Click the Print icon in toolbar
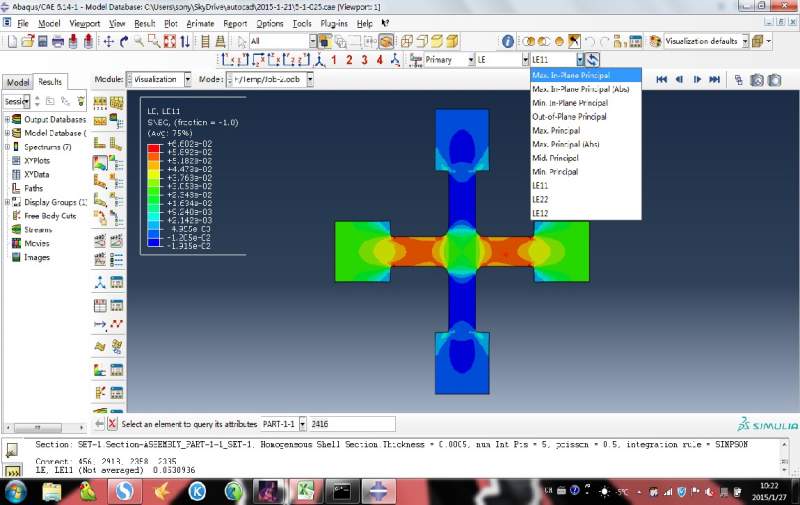This screenshot has width=800, height=505. pos(59,41)
